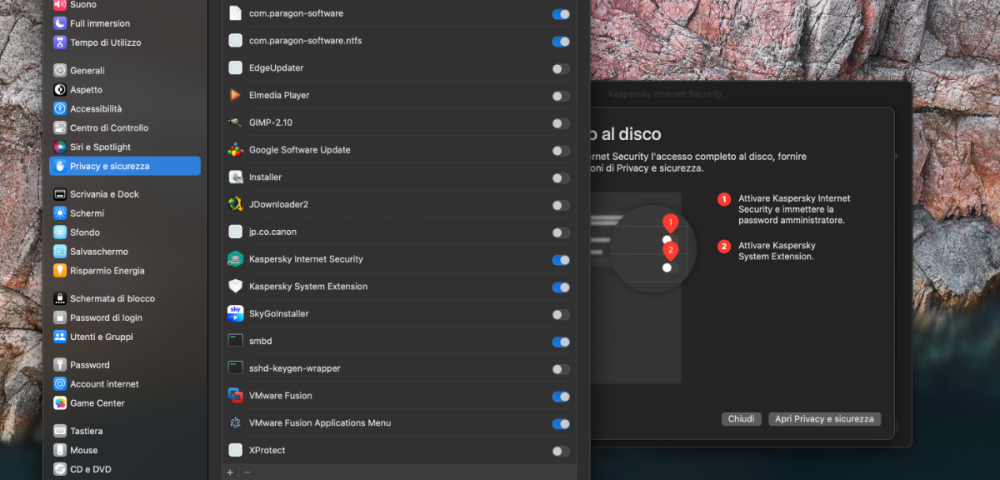Click the Game Center icon
Image resolution: width=1000 pixels, height=480 pixels.
tap(60, 404)
